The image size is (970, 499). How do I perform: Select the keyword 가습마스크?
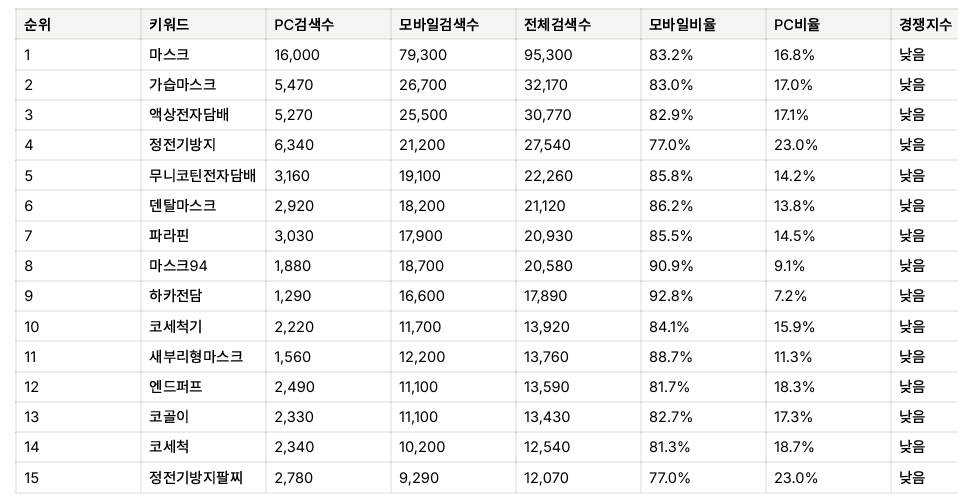182,85
